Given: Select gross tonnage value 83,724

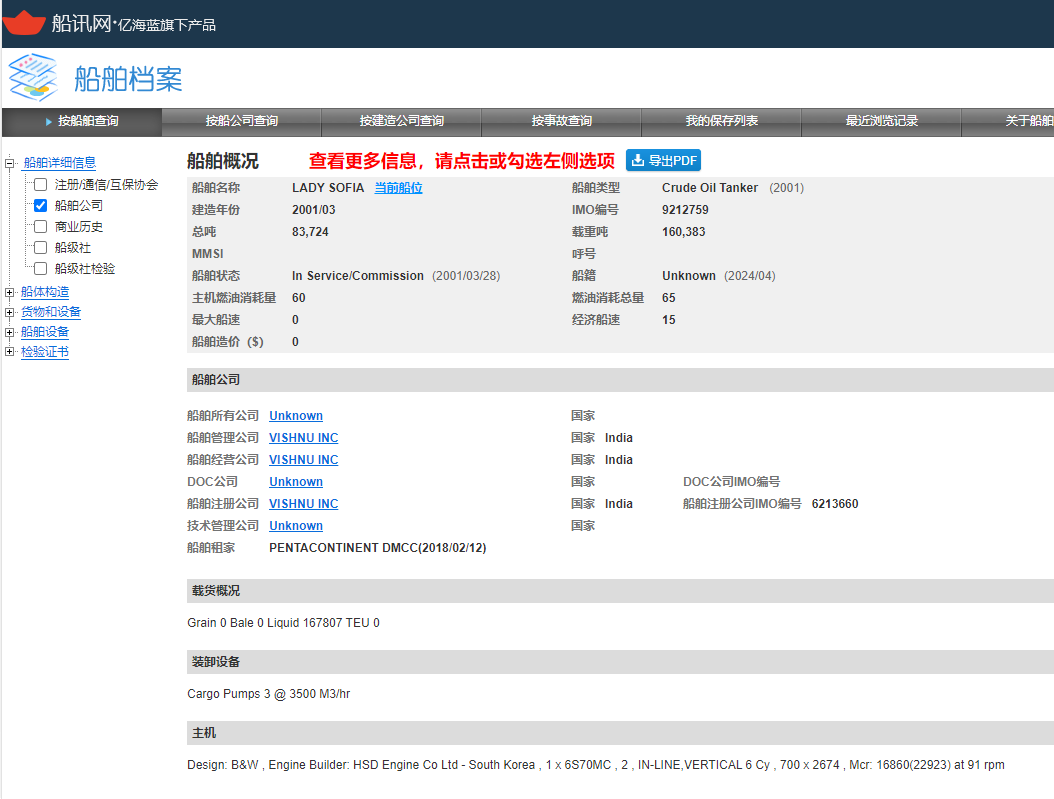Looking at the screenshot, I should pos(310,232).
